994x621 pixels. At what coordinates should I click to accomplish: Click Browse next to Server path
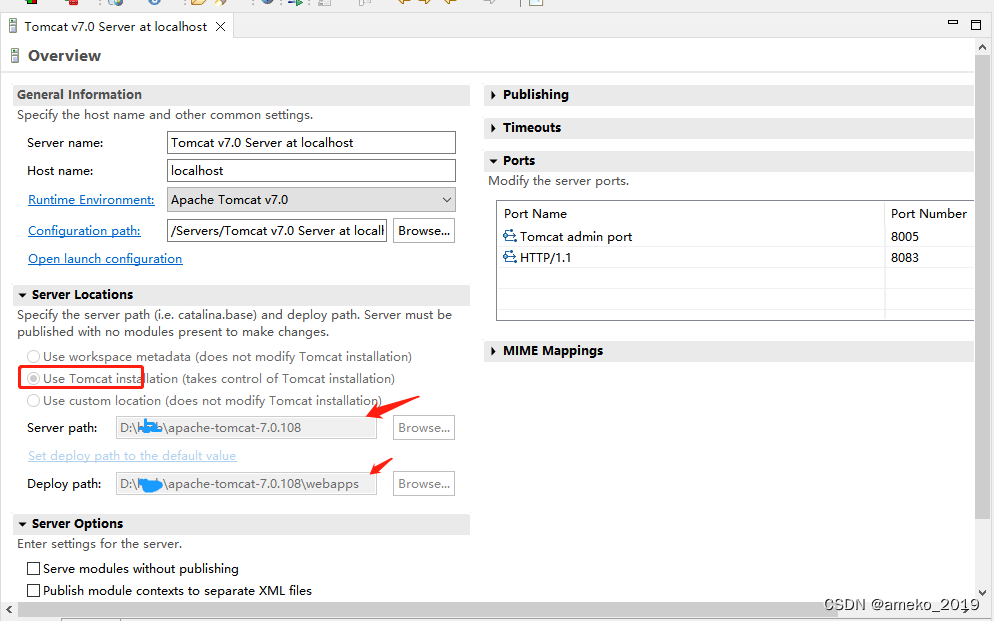[x=424, y=428]
